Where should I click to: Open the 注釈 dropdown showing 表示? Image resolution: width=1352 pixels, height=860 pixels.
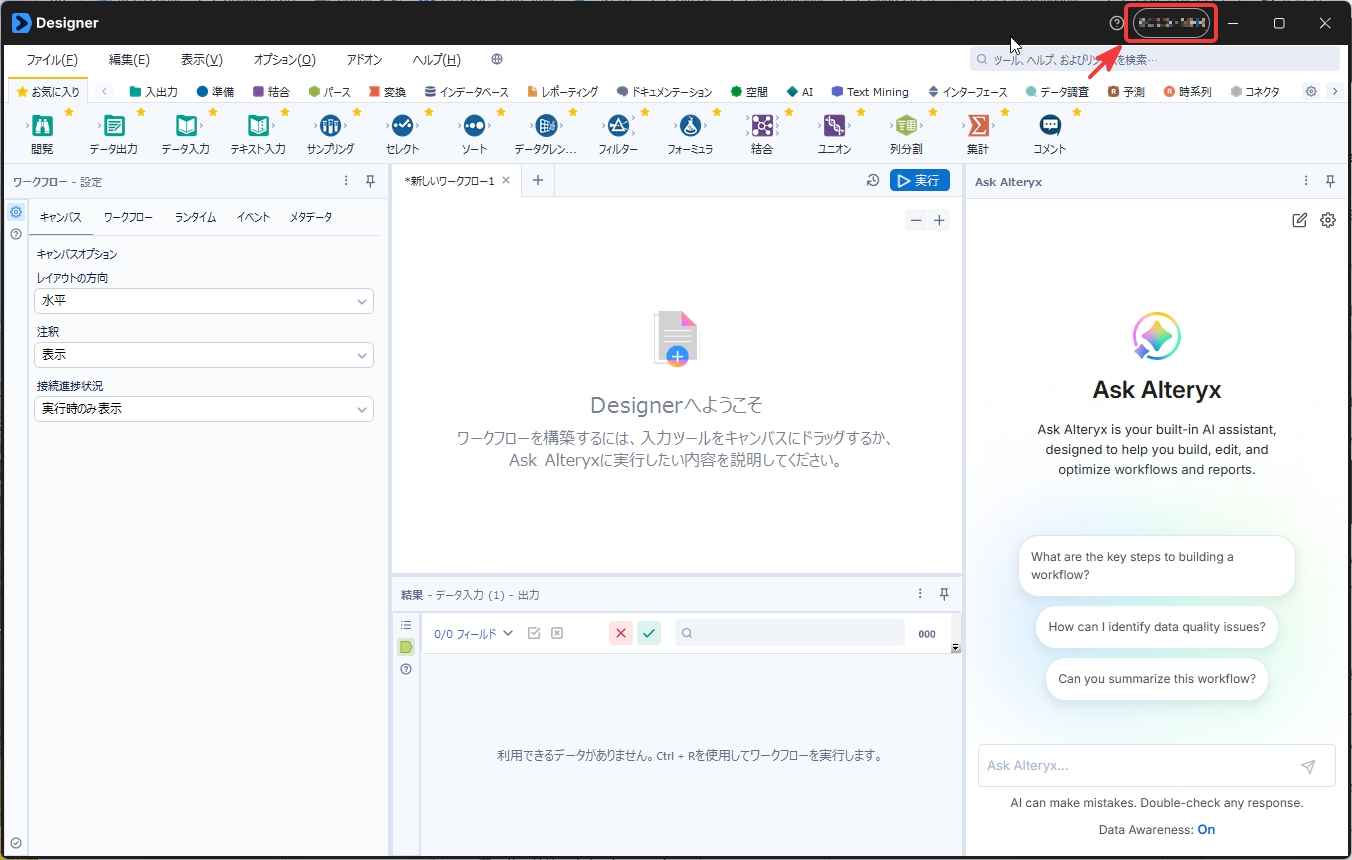(204, 355)
